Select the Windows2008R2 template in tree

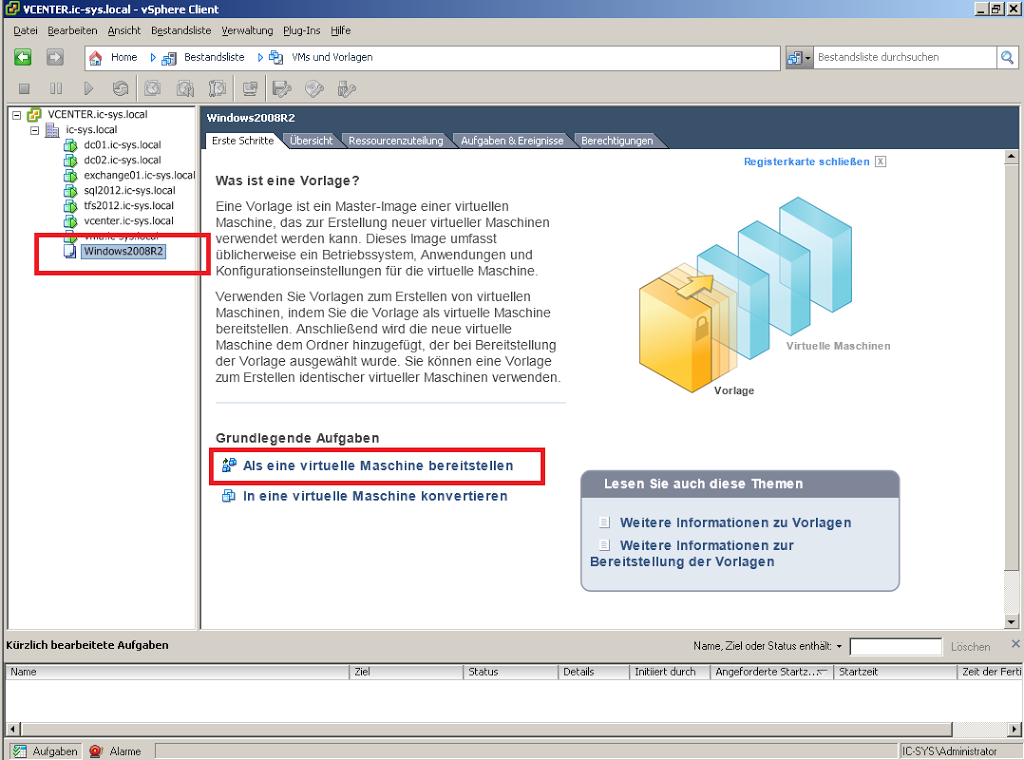click(x=123, y=251)
